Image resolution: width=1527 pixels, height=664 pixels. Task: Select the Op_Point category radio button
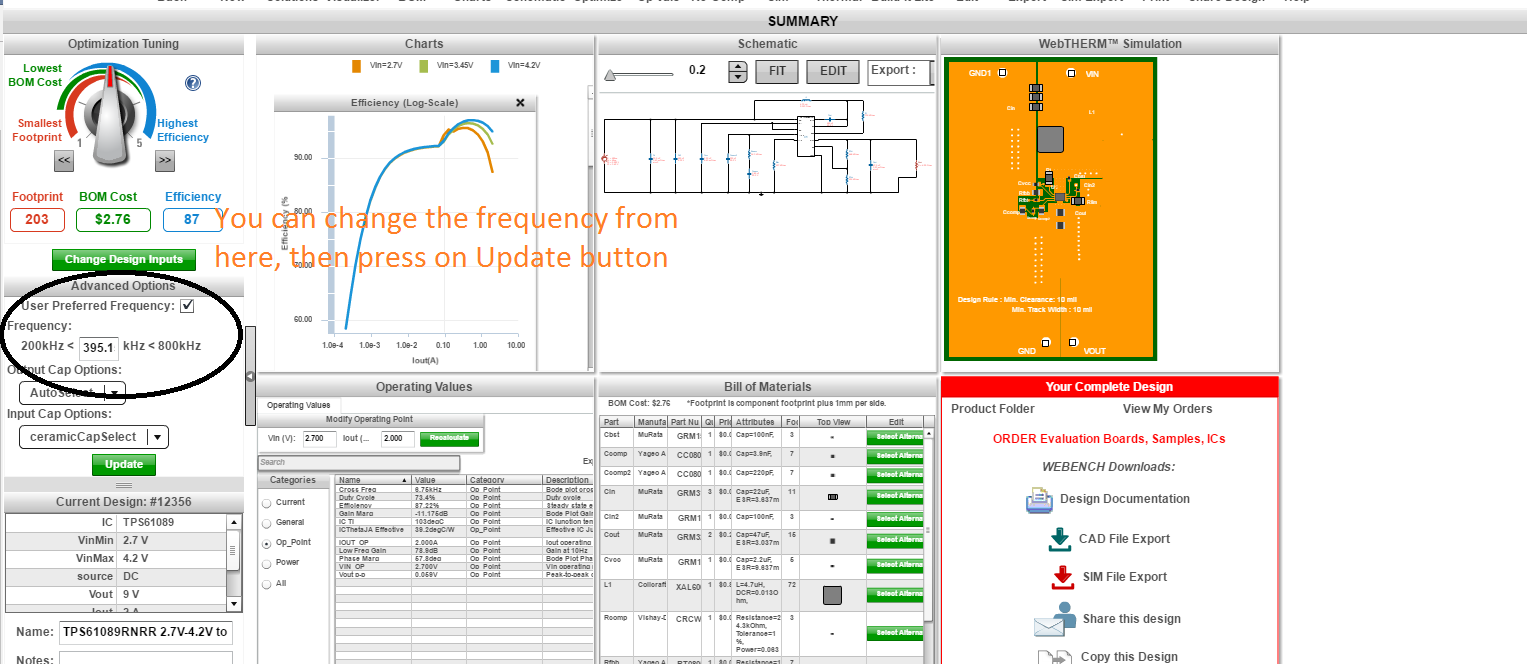click(x=266, y=543)
